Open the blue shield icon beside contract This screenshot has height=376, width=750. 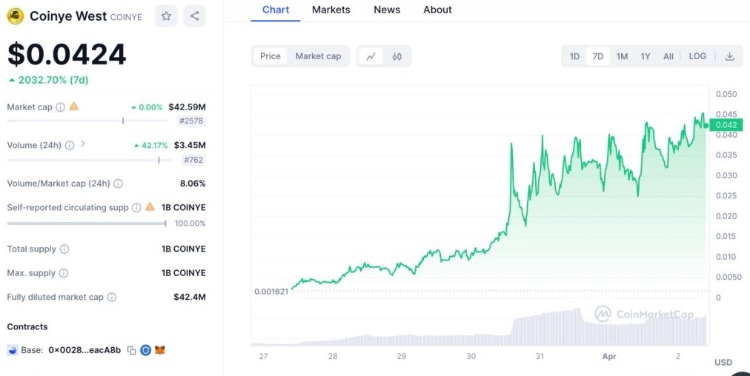145,350
